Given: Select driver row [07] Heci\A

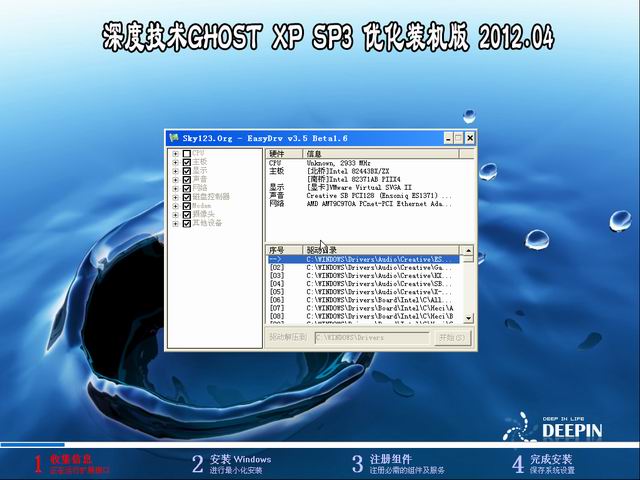Looking at the screenshot, I should 363,308.
